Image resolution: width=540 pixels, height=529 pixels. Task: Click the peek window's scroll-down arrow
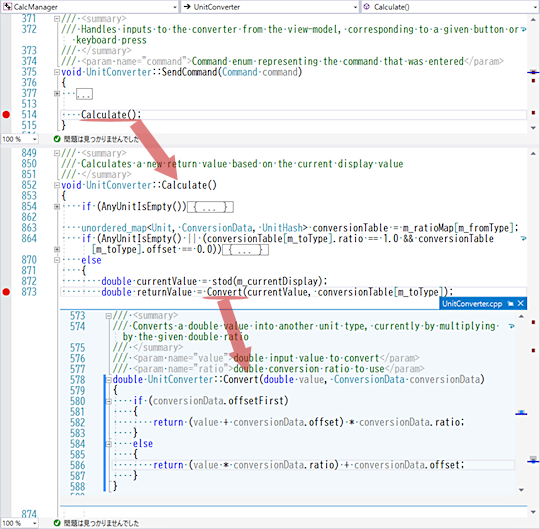[521, 490]
